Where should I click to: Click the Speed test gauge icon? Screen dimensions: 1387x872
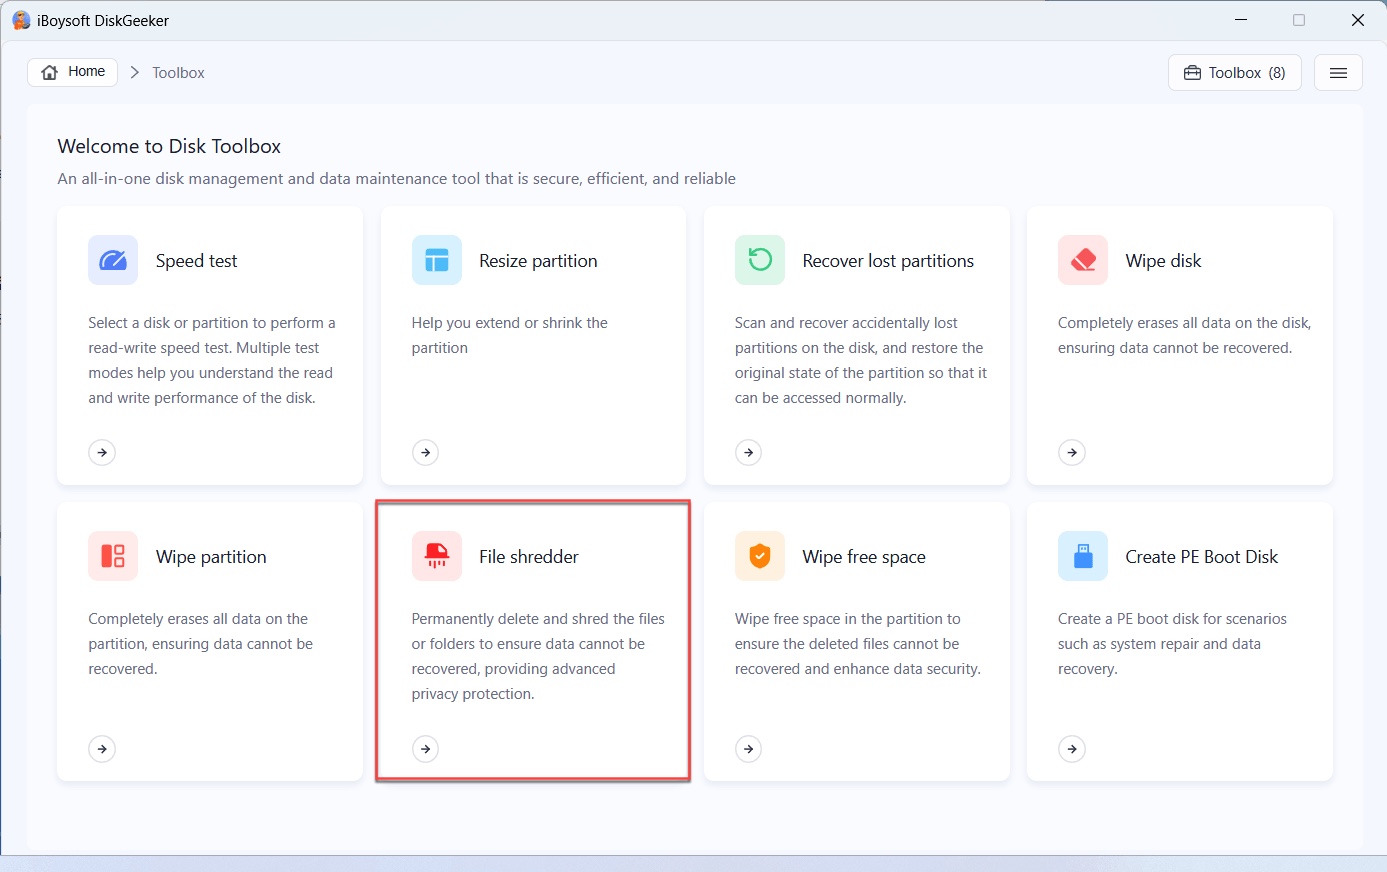[113, 261]
